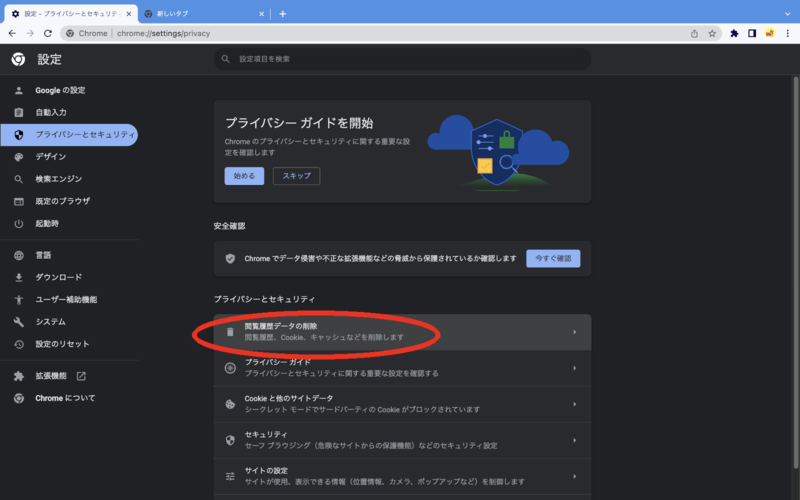
Task: Reload the current page
Action: pyautogui.click(x=47, y=33)
